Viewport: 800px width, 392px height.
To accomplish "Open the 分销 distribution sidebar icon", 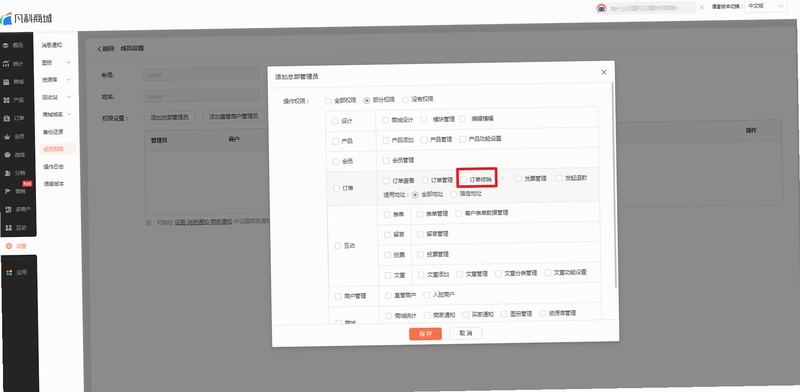I will click(7, 173).
